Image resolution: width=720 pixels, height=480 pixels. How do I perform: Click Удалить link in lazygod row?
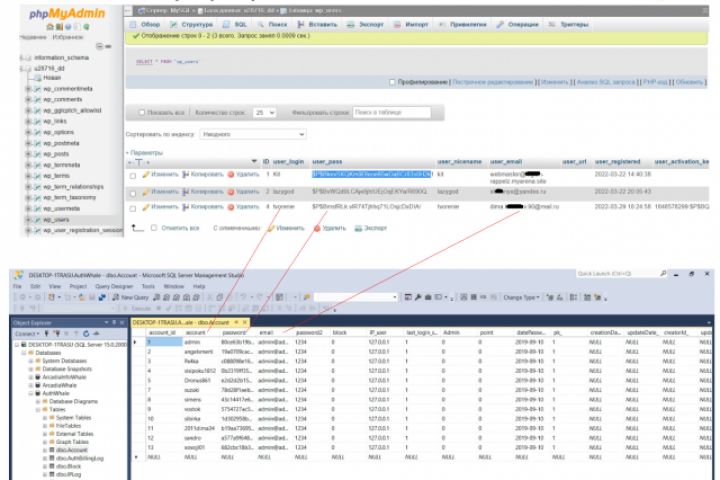[248, 192]
